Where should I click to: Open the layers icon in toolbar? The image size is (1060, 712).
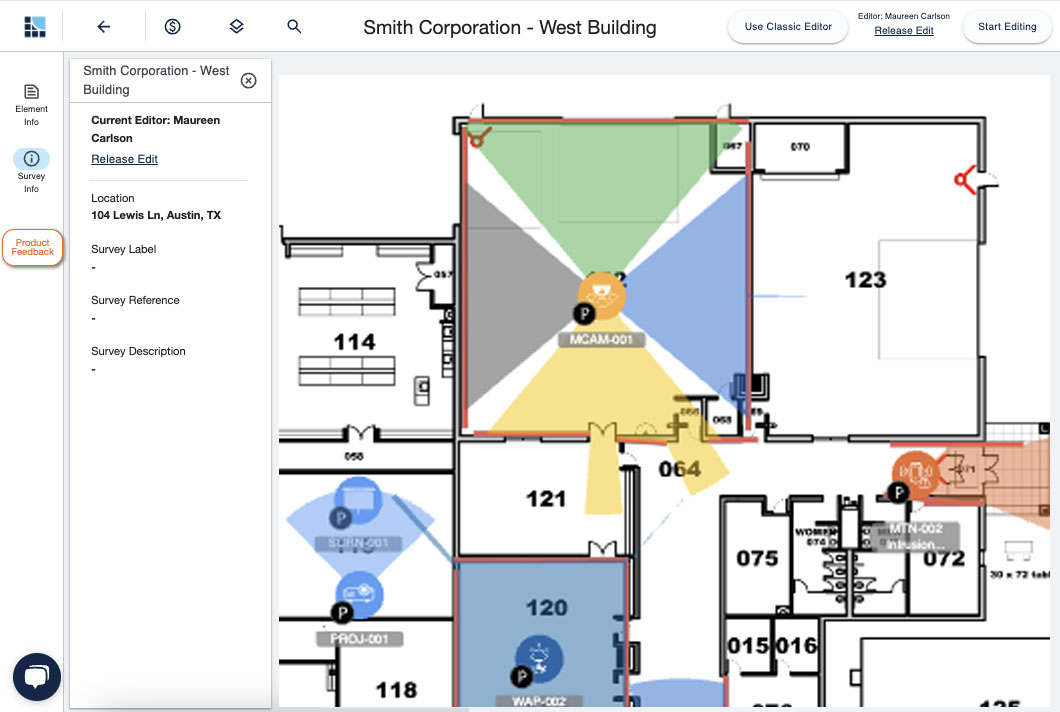[x=236, y=26]
